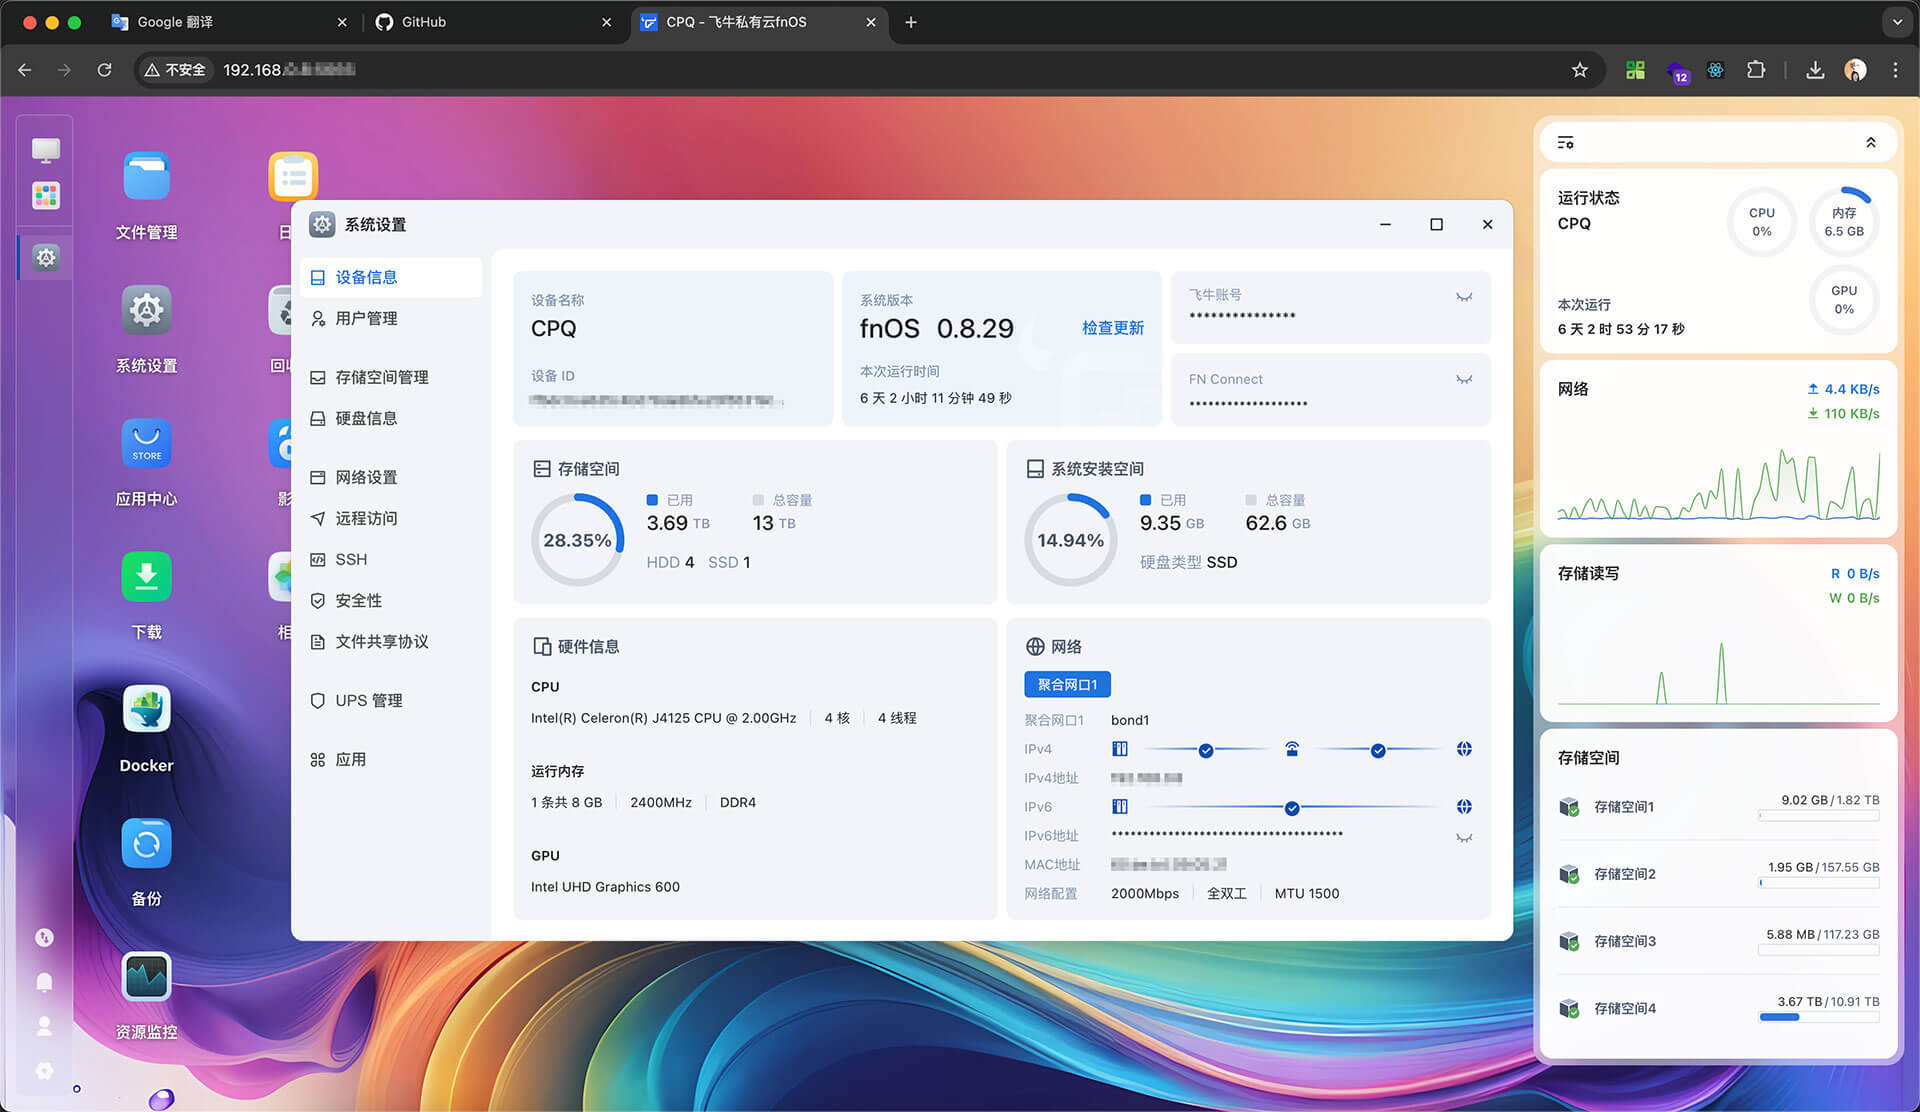Click the 不安全 site info chip
This screenshot has width=1920, height=1112.
point(175,70)
